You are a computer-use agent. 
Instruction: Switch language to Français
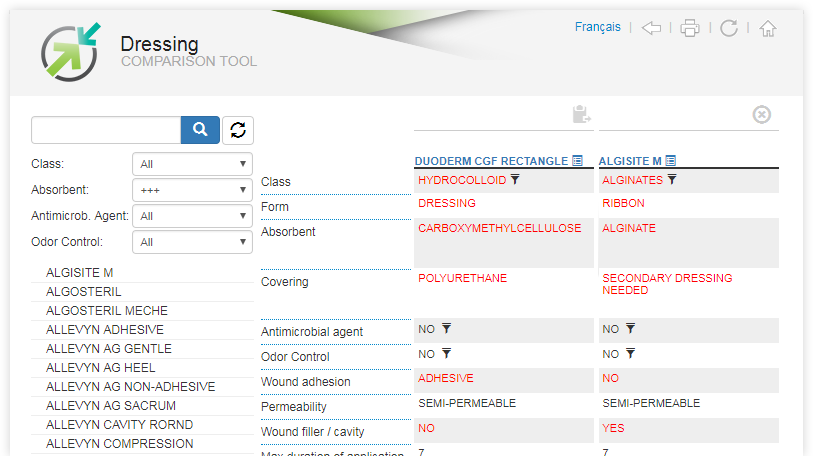pyautogui.click(x=597, y=27)
